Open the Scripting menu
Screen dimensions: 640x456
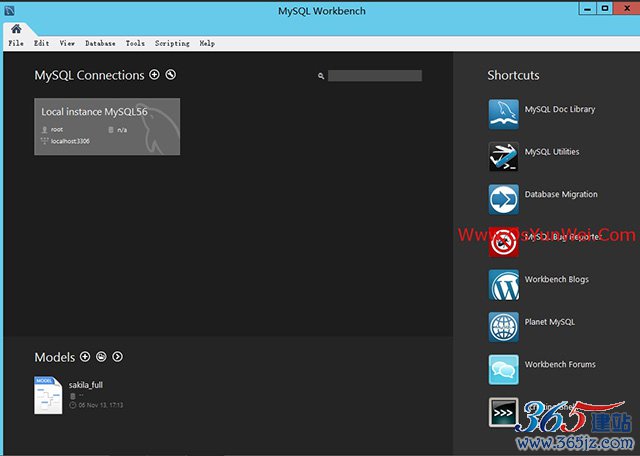pyautogui.click(x=172, y=43)
